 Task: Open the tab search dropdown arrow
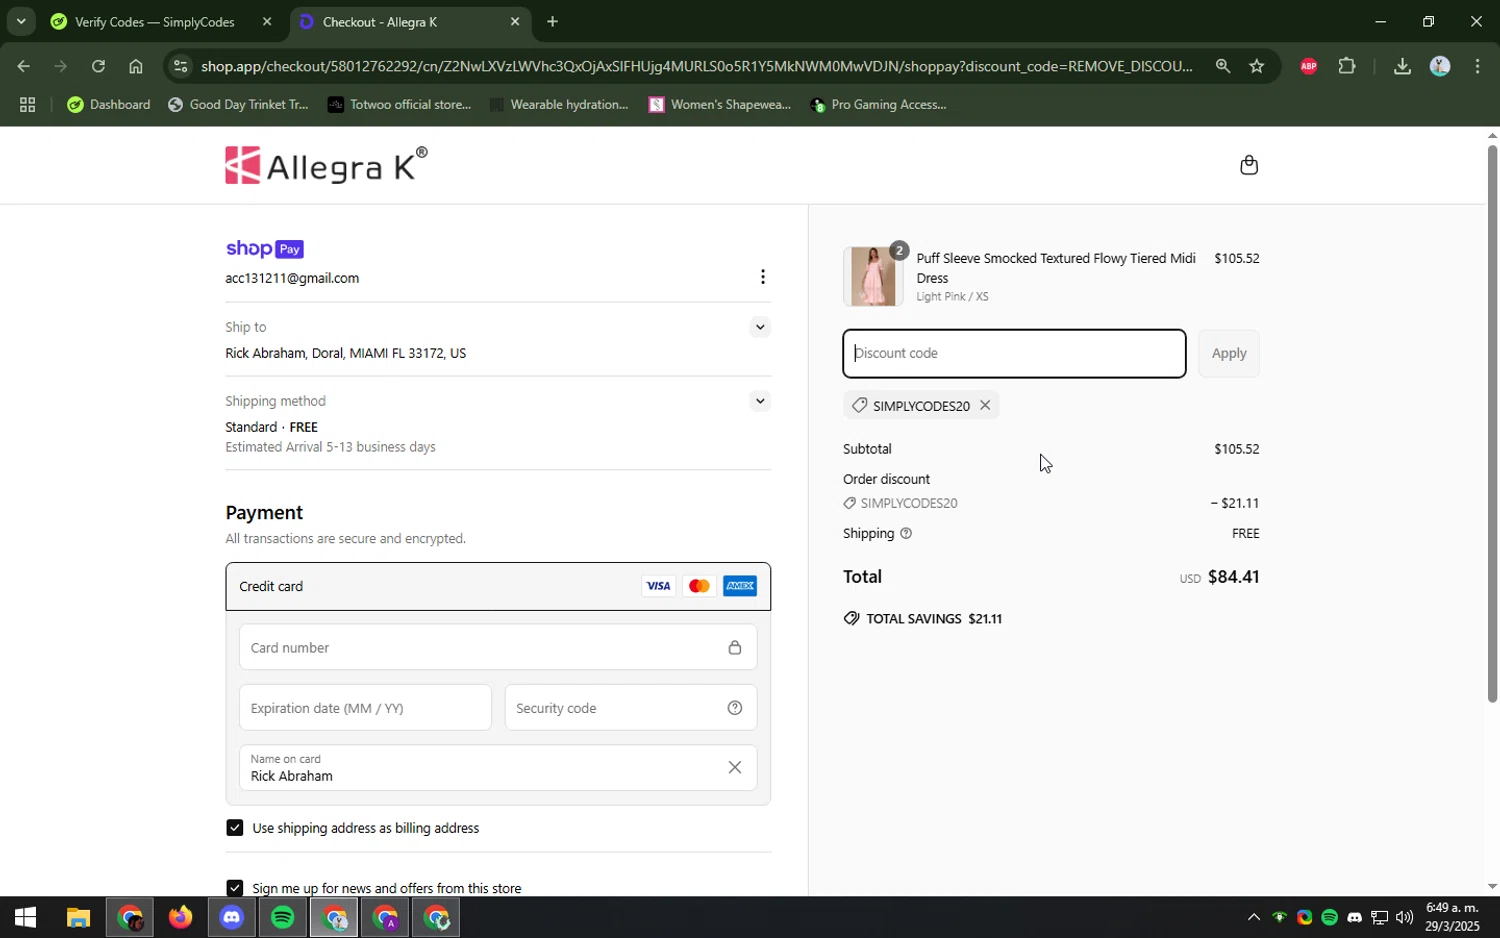click(x=21, y=21)
